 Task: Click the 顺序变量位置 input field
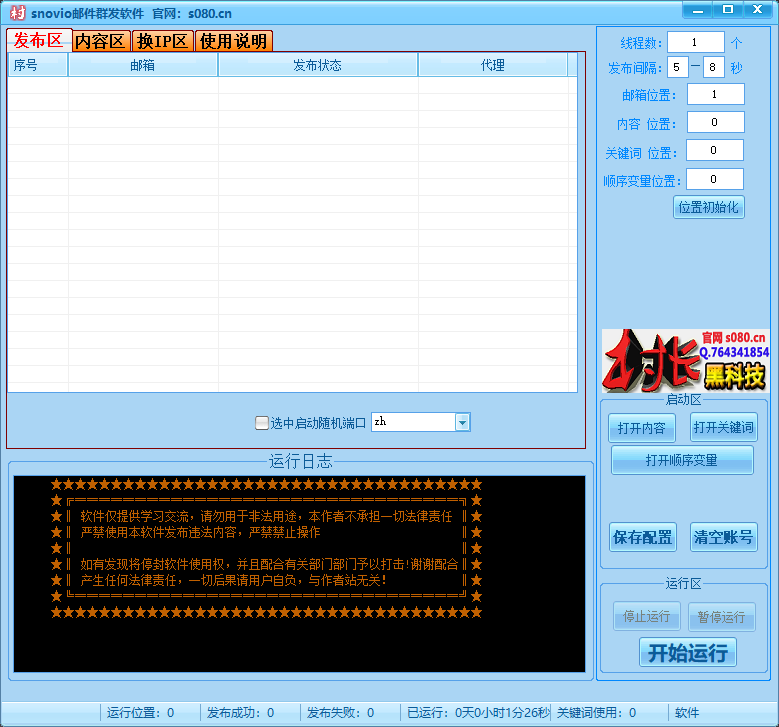(x=714, y=179)
